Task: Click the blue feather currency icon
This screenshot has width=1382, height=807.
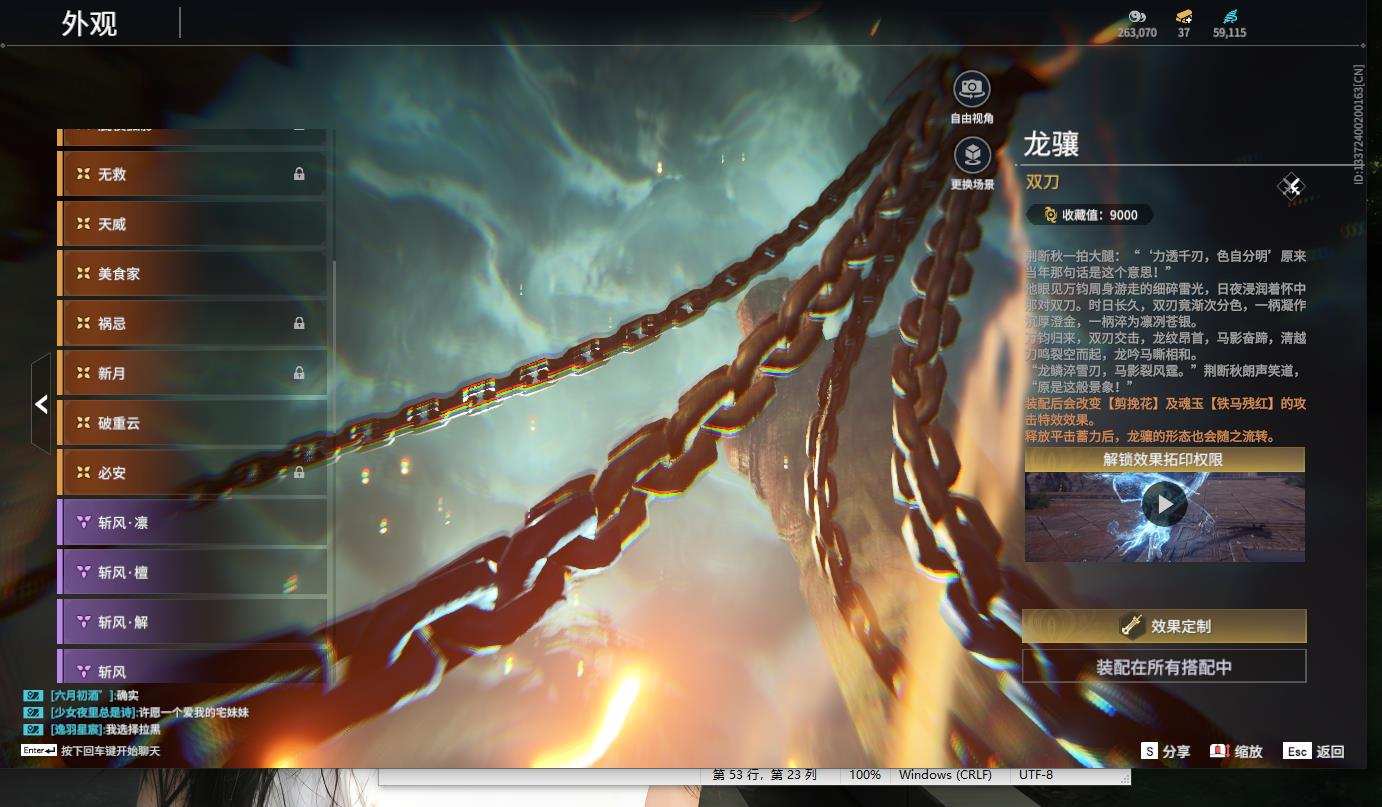Action: [x=1229, y=16]
